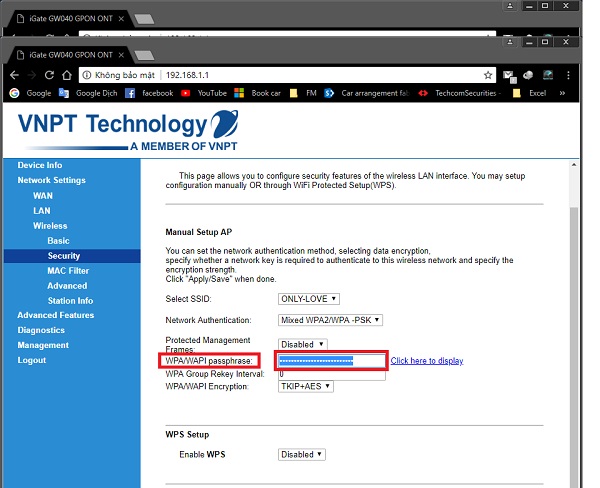Bookmark this page with the star icon
The height and width of the screenshot is (488, 600).
pos(488,75)
